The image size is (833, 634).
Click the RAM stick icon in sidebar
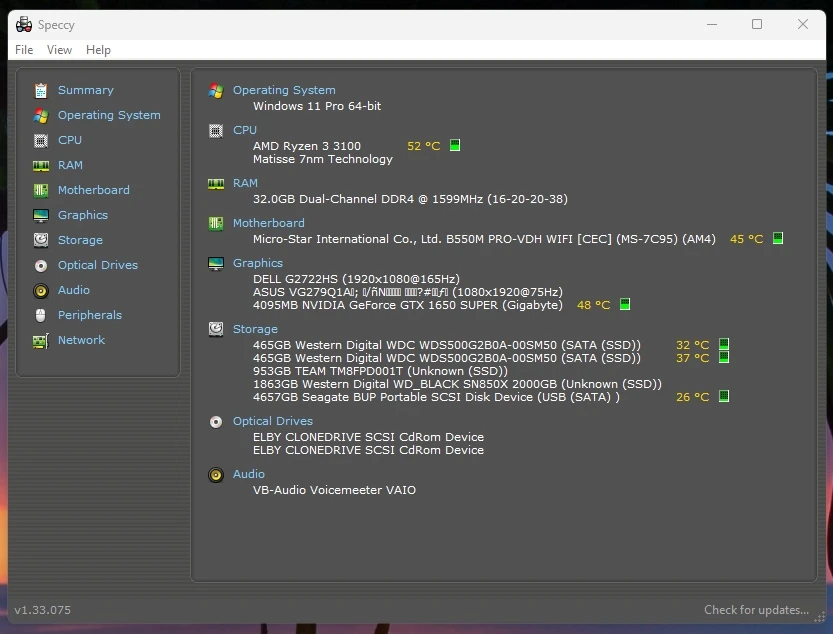click(x=41, y=165)
